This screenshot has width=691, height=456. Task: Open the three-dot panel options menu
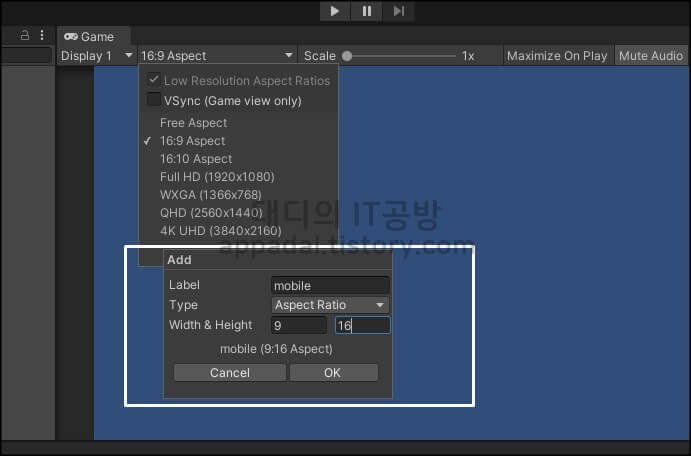(42, 35)
